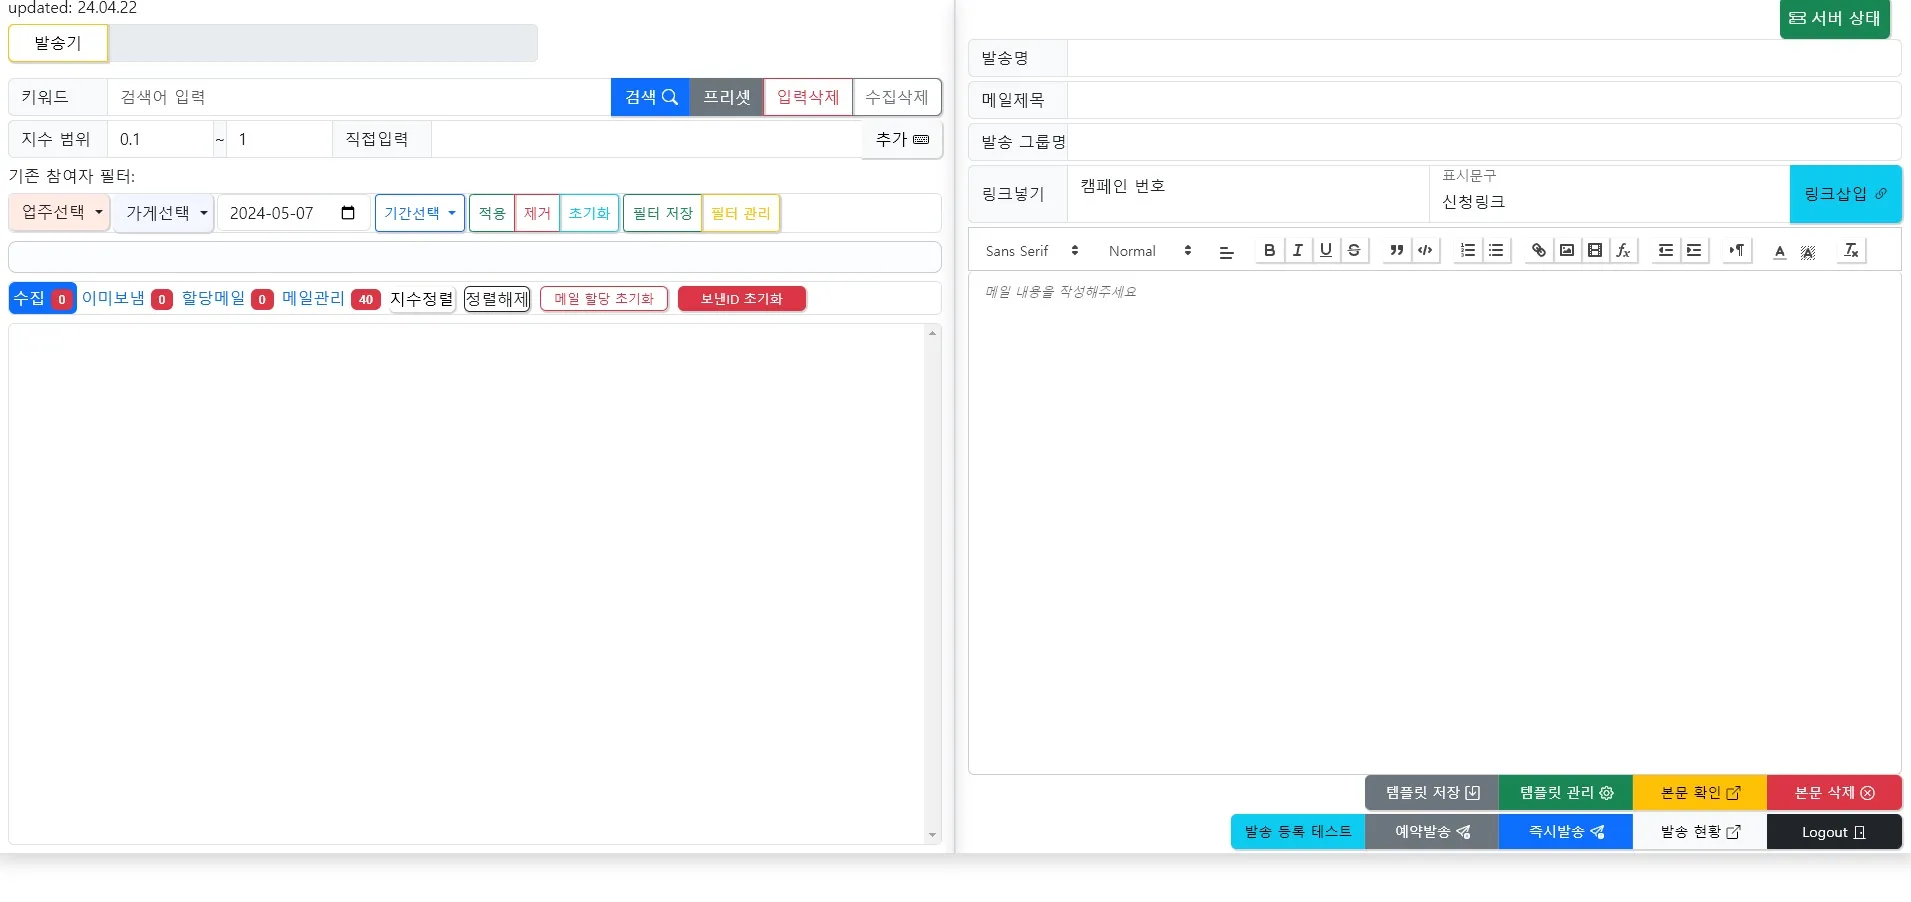Screen dimensions: 1911x902
Task: Insert a hyperlink in the editor
Action: pyautogui.click(x=1538, y=251)
